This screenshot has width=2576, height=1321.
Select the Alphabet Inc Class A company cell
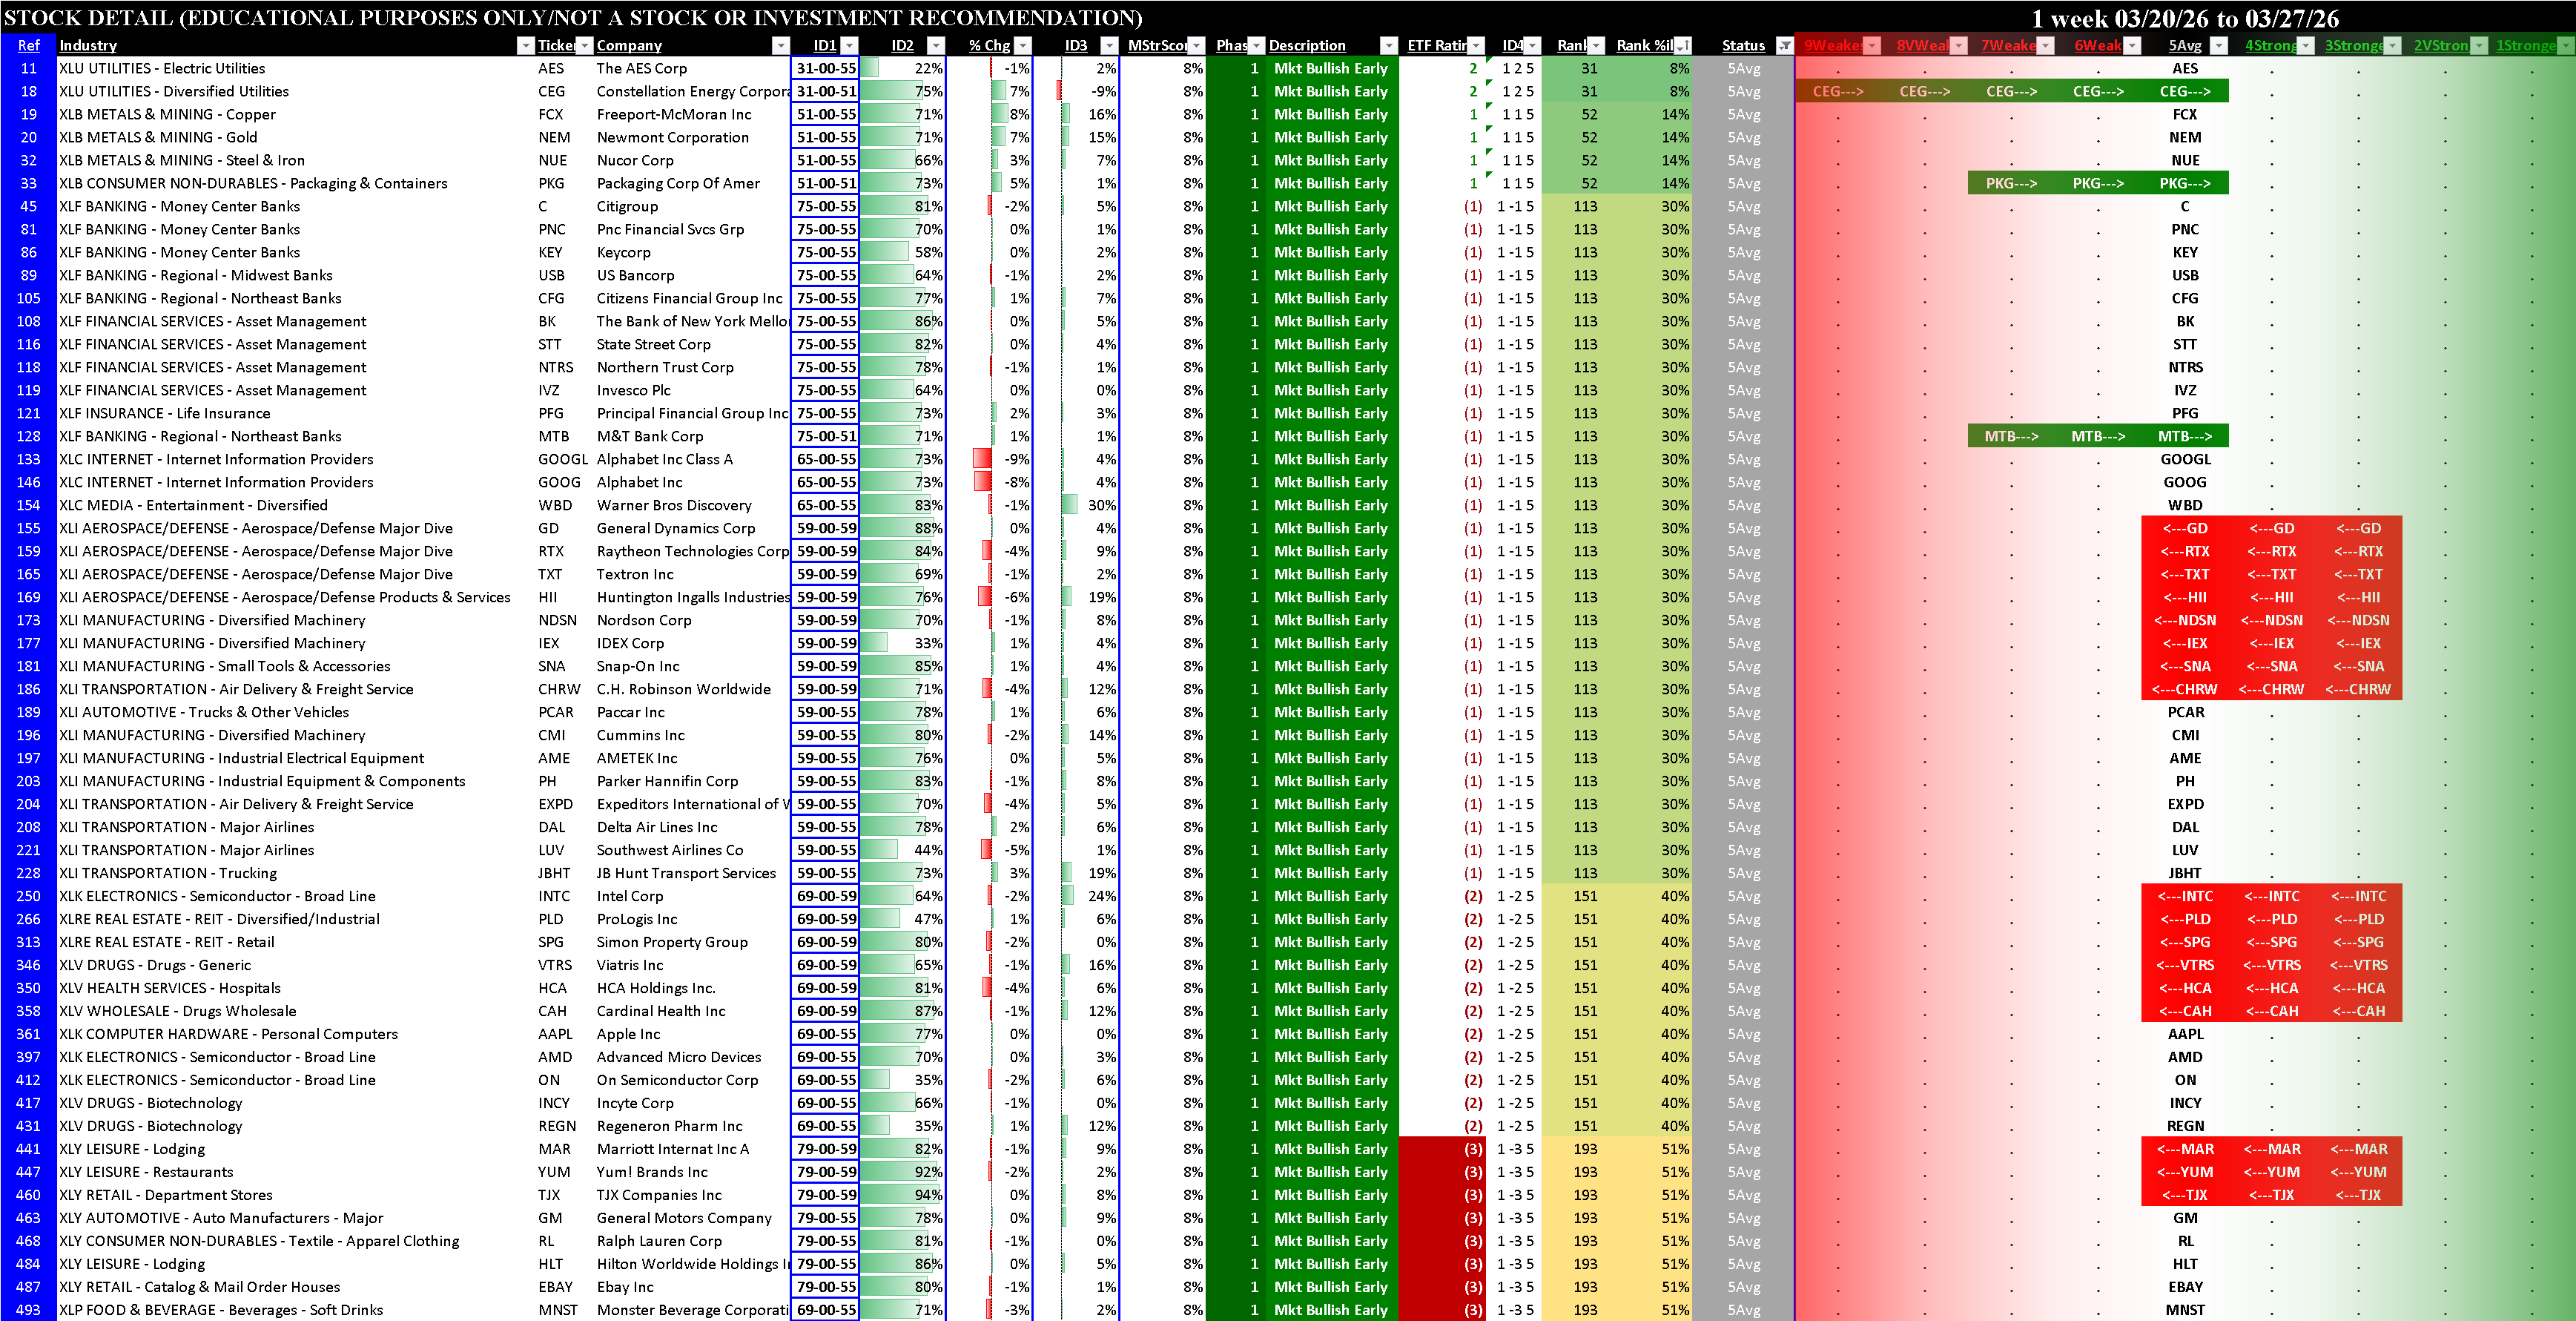pos(664,459)
